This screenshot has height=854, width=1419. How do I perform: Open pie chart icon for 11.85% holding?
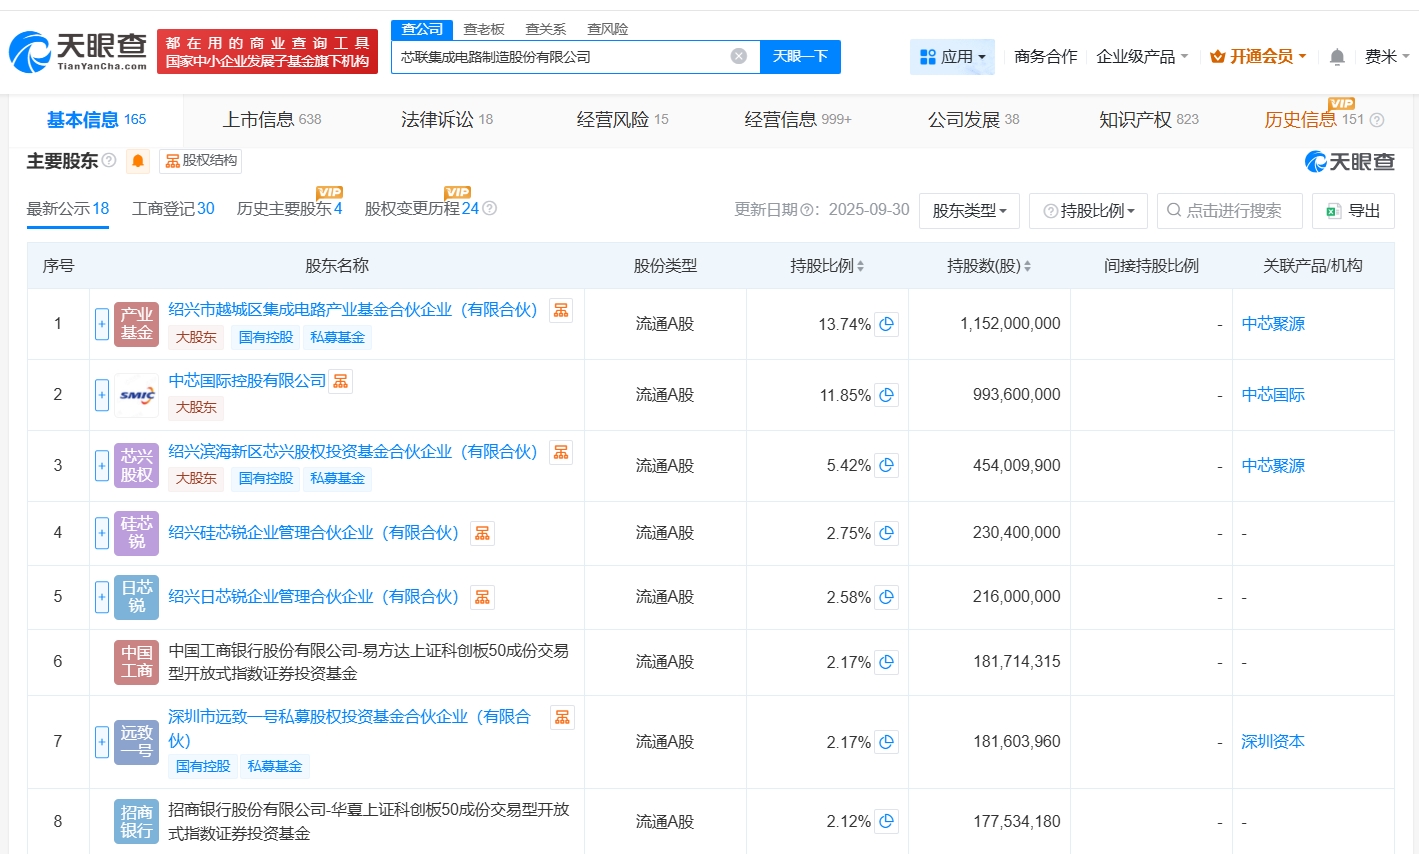pos(886,395)
